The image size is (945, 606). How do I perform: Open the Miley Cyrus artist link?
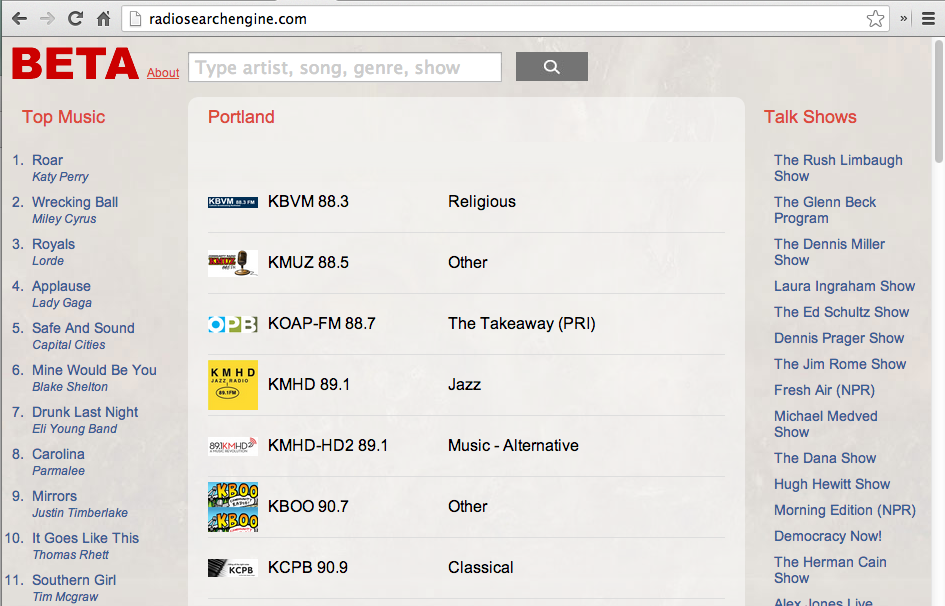pos(64,219)
